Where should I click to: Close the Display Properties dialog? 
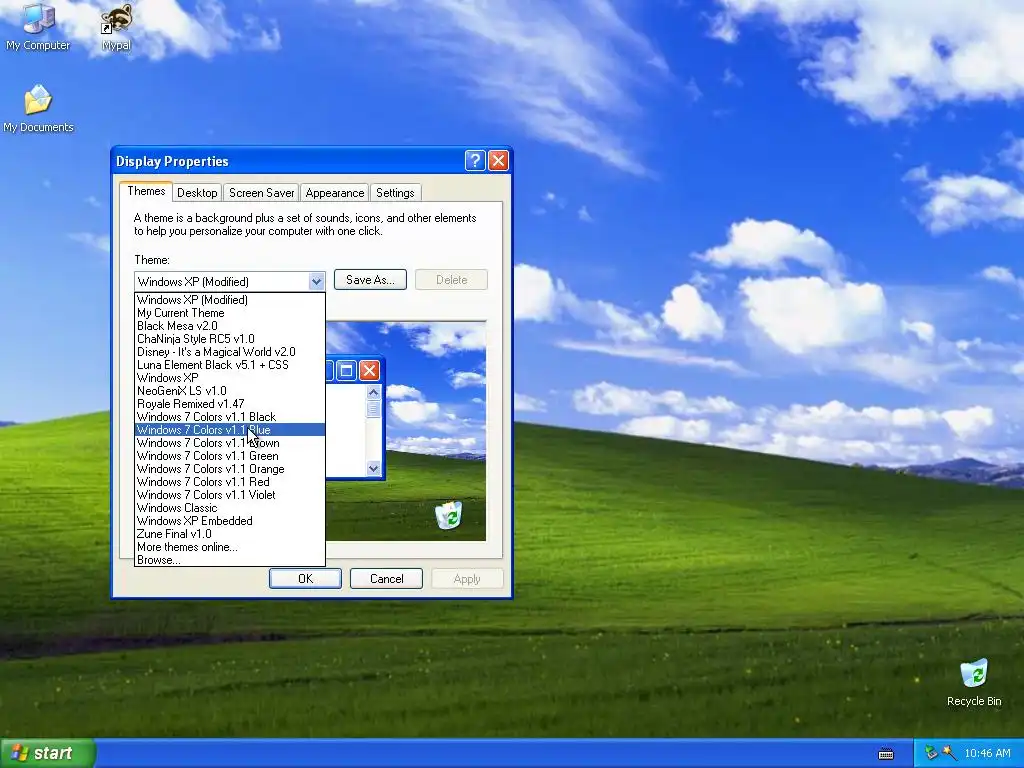pos(498,161)
